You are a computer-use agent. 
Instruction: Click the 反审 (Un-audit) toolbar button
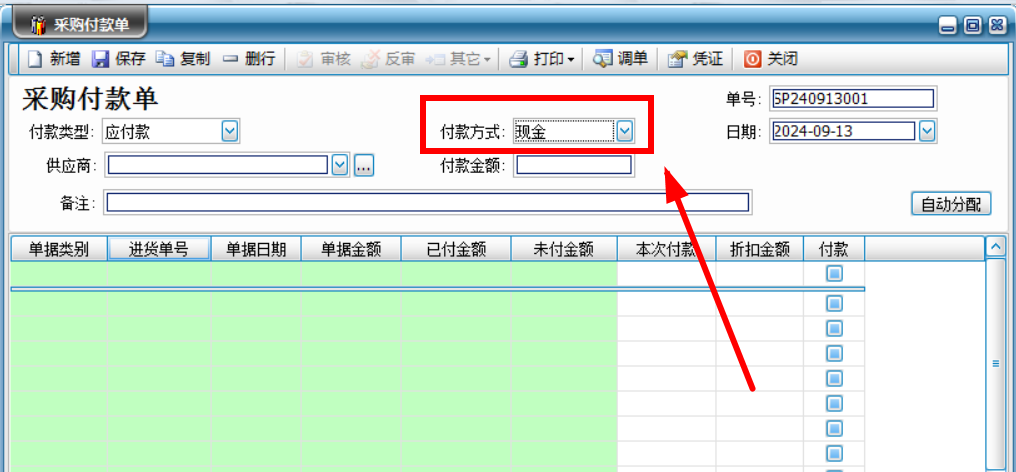(x=388, y=59)
